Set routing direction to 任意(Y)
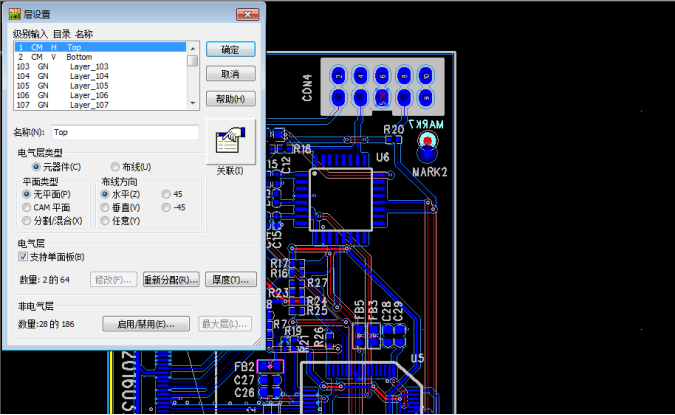The image size is (675, 415). [x=120, y=221]
